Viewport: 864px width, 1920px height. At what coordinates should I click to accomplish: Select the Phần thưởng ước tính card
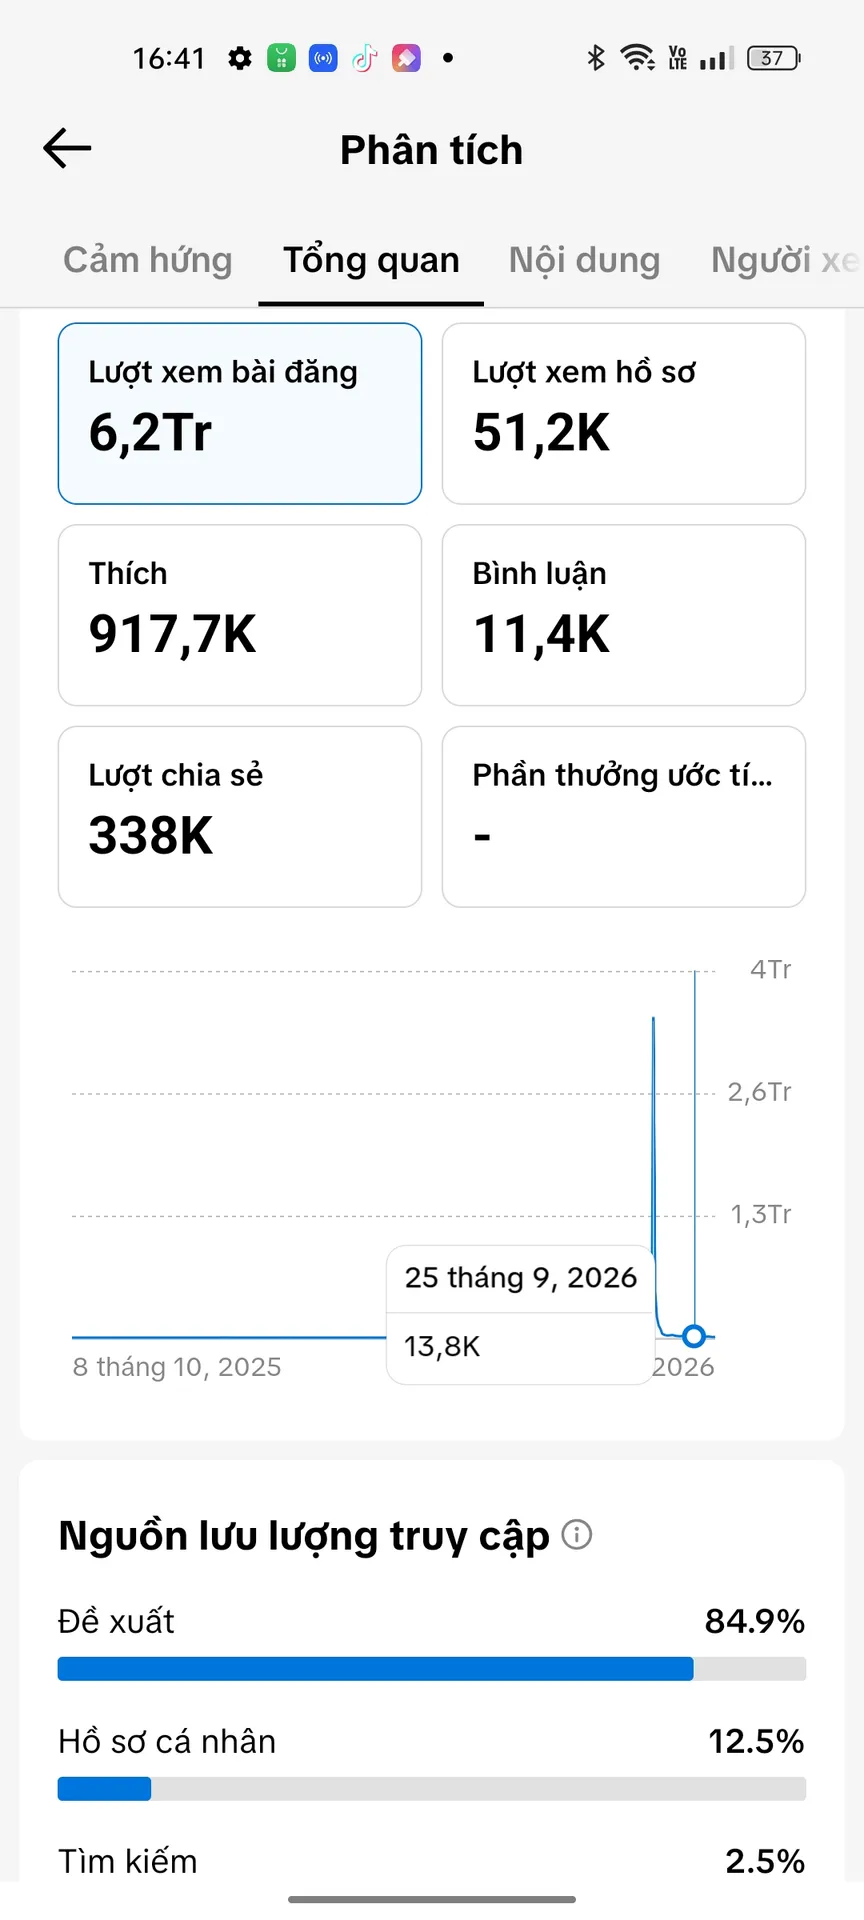point(624,817)
